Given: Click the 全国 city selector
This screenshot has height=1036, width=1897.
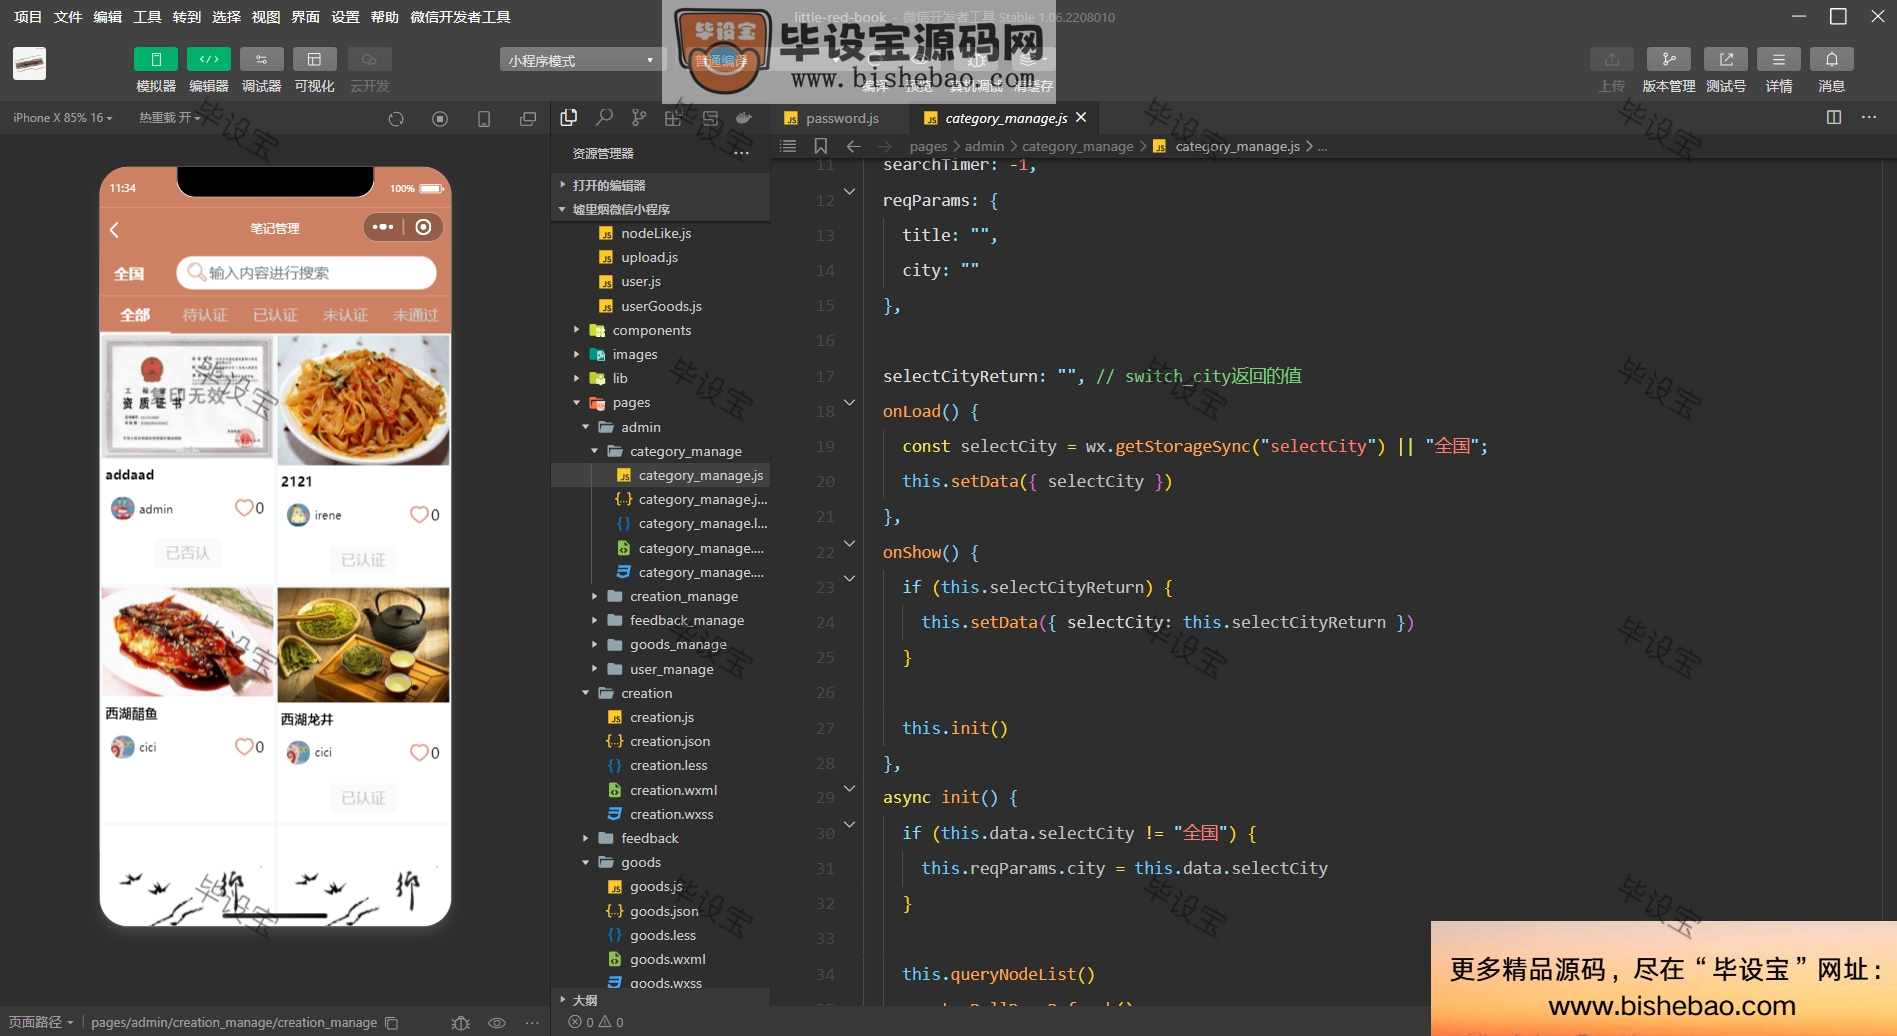Looking at the screenshot, I should pyautogui.click(x=129, y=274).
